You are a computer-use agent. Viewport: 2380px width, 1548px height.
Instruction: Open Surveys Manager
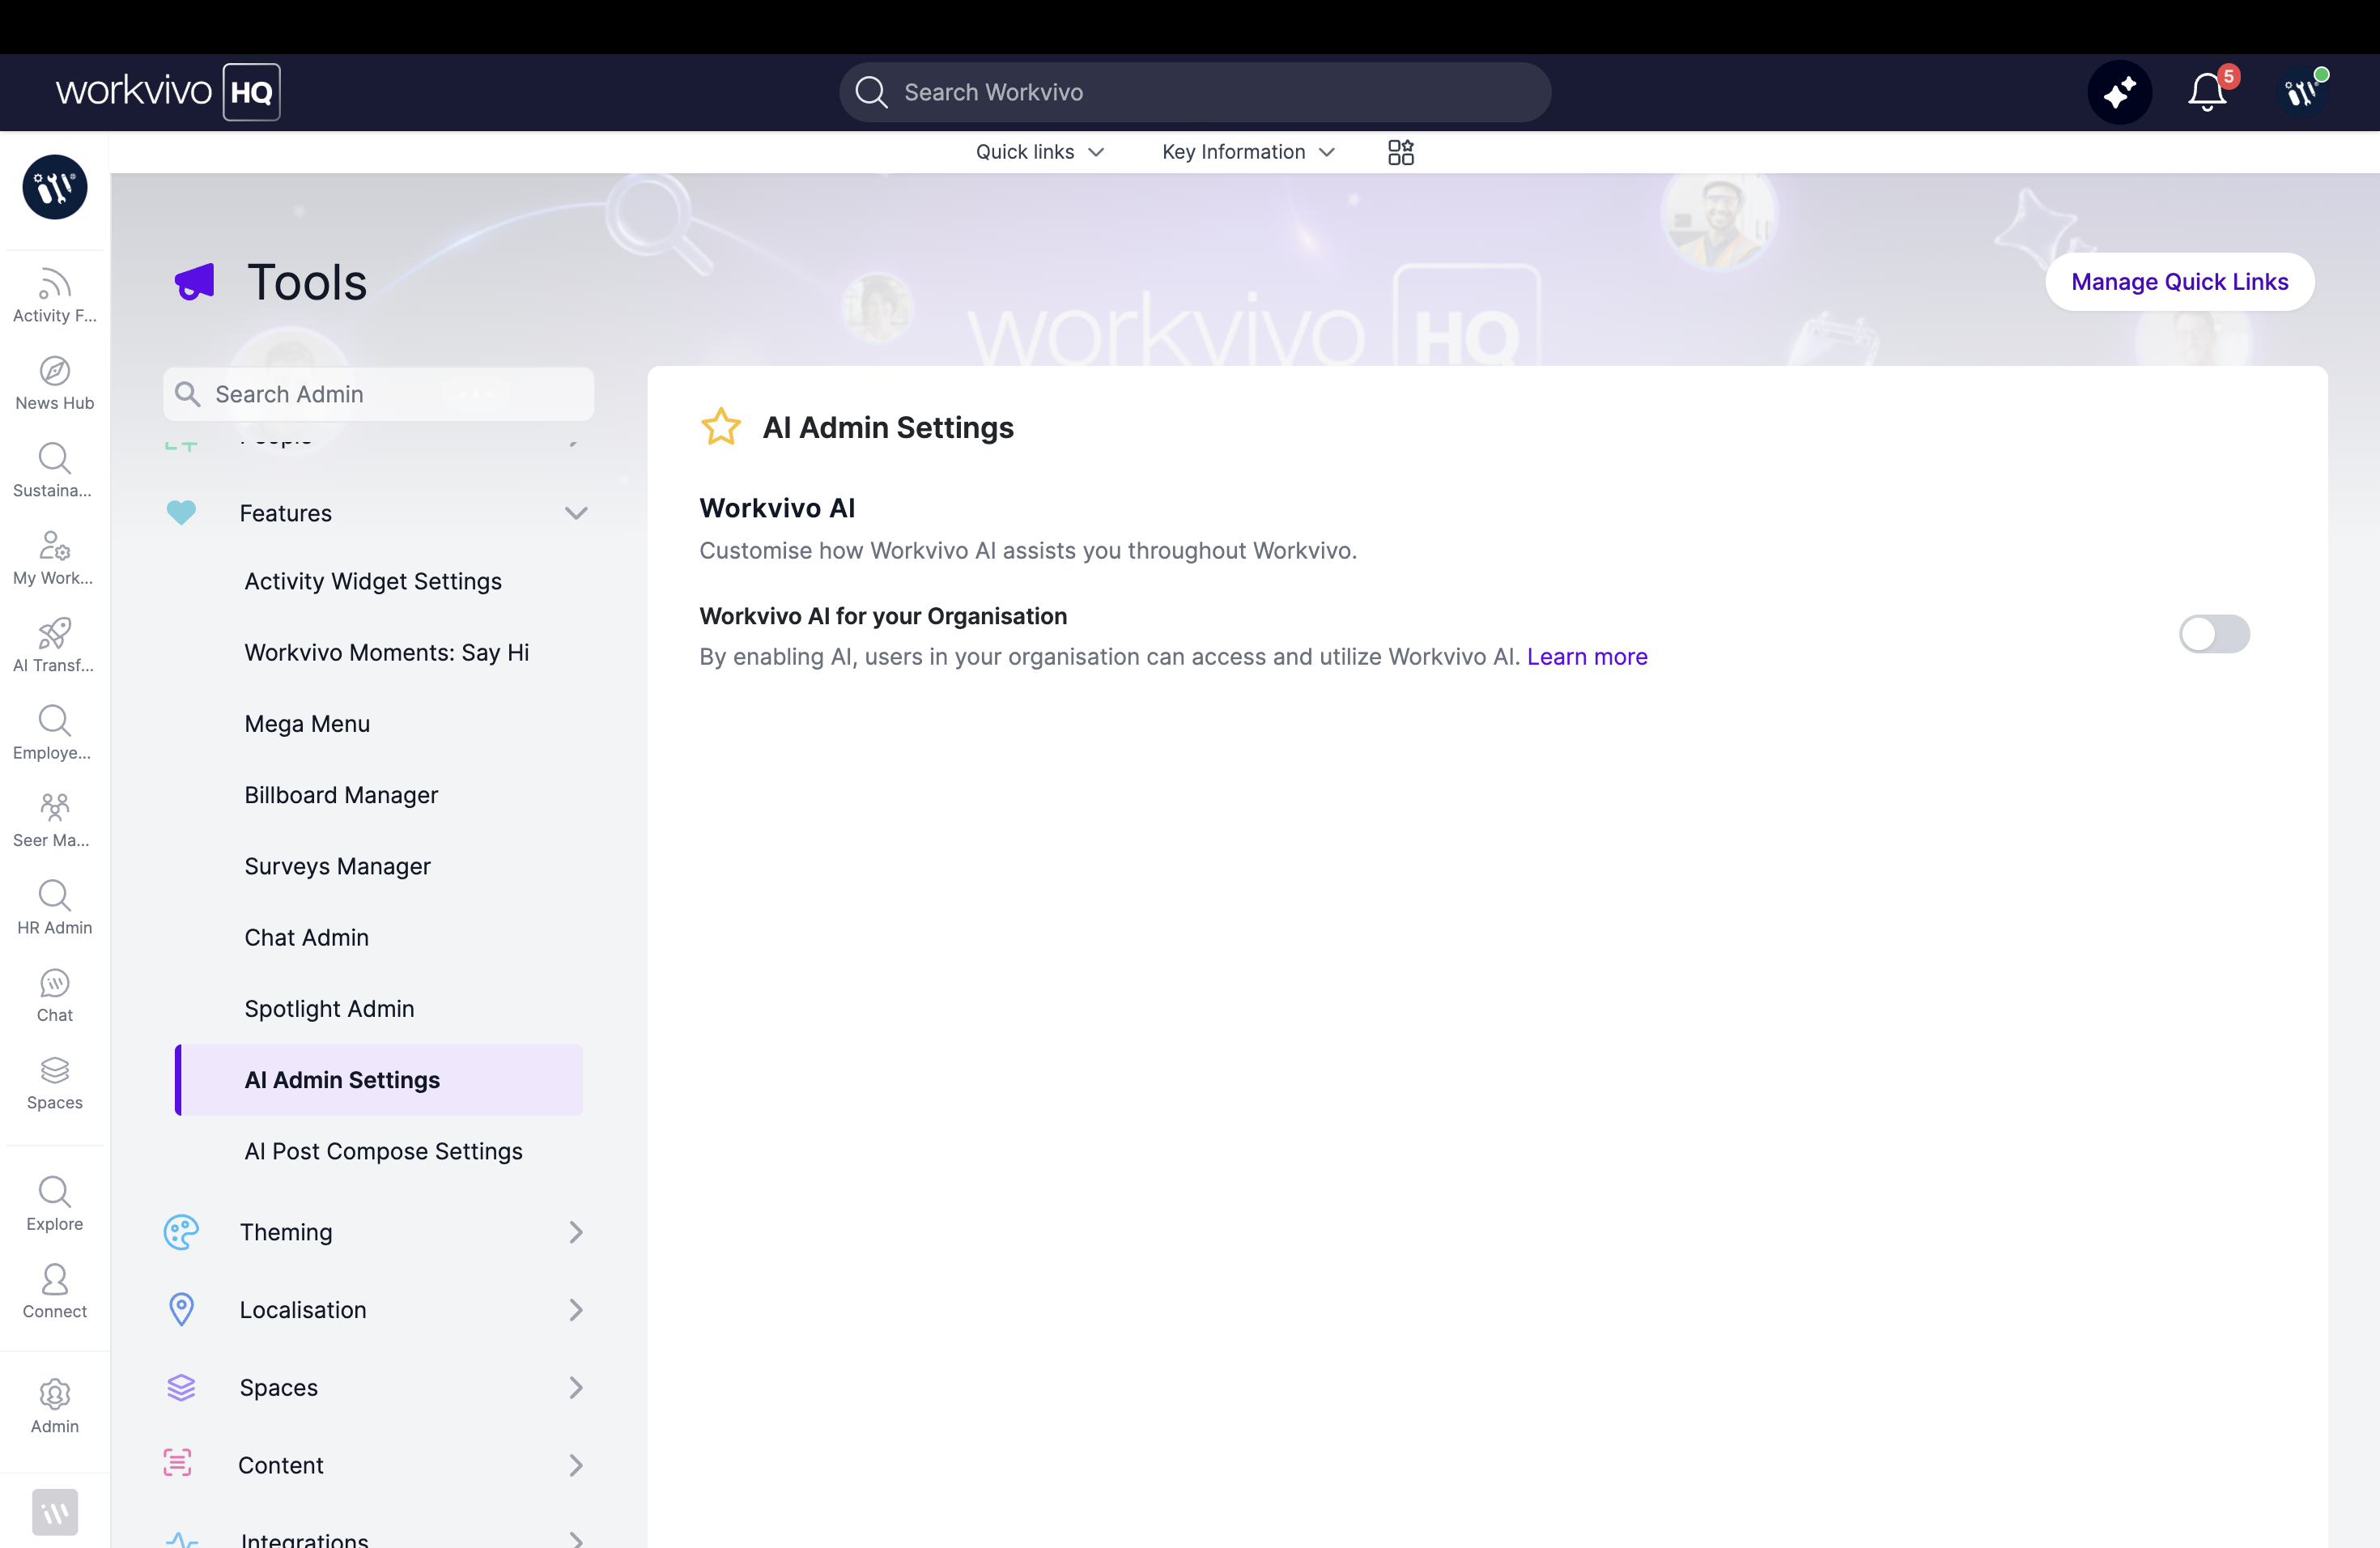pyautogui.click(x=338, y=866)
